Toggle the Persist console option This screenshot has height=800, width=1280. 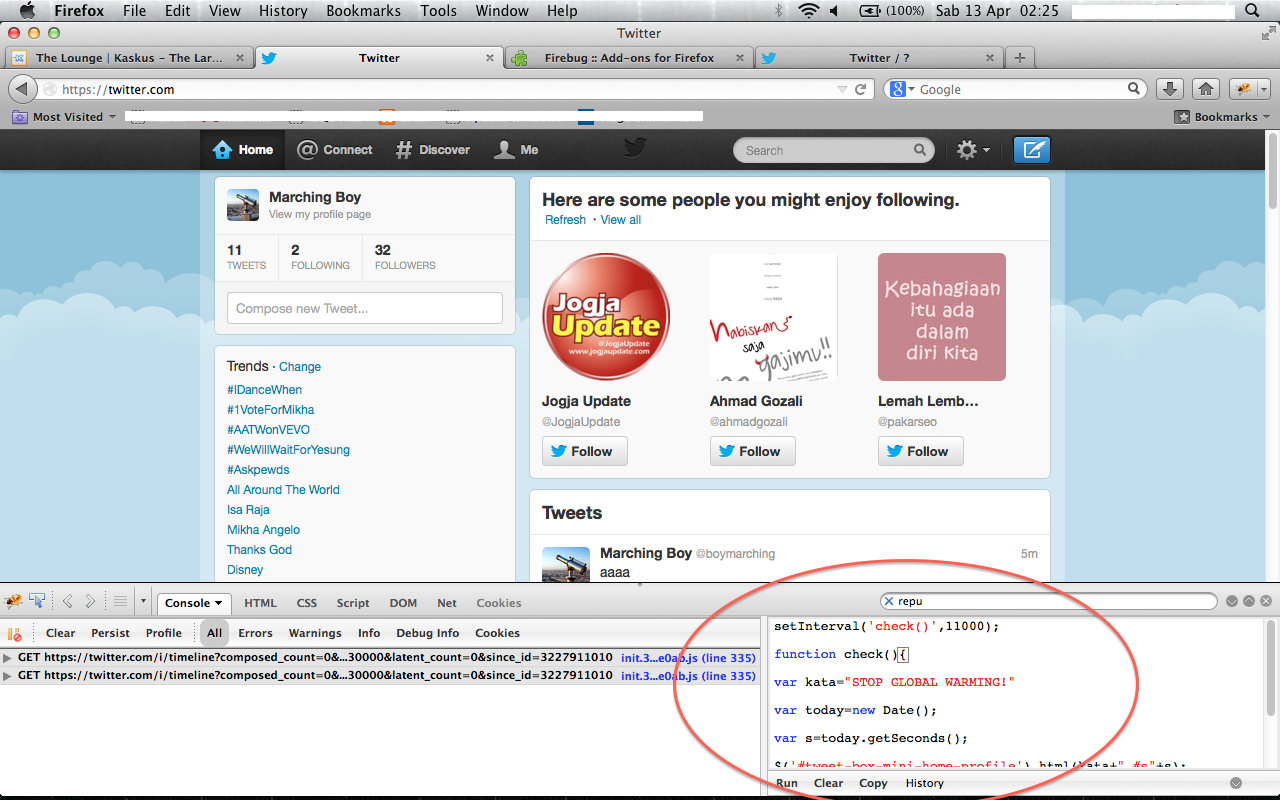click(110, 633)
